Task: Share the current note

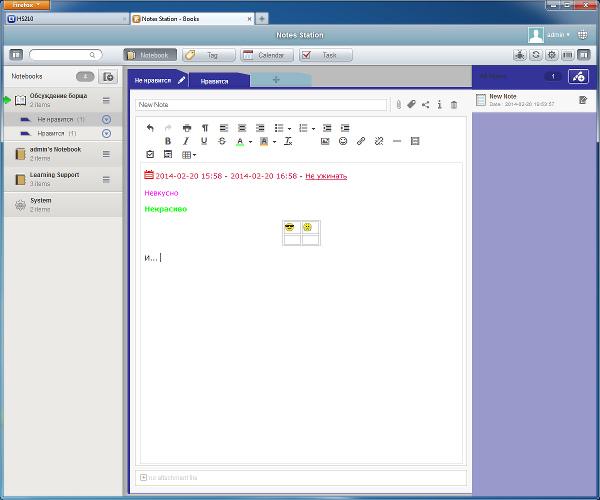Action: click(x=426, y=104)
